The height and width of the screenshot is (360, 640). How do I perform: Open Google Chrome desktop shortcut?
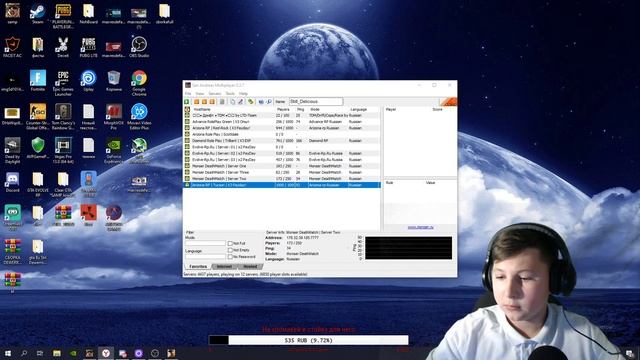pos(139,83)
